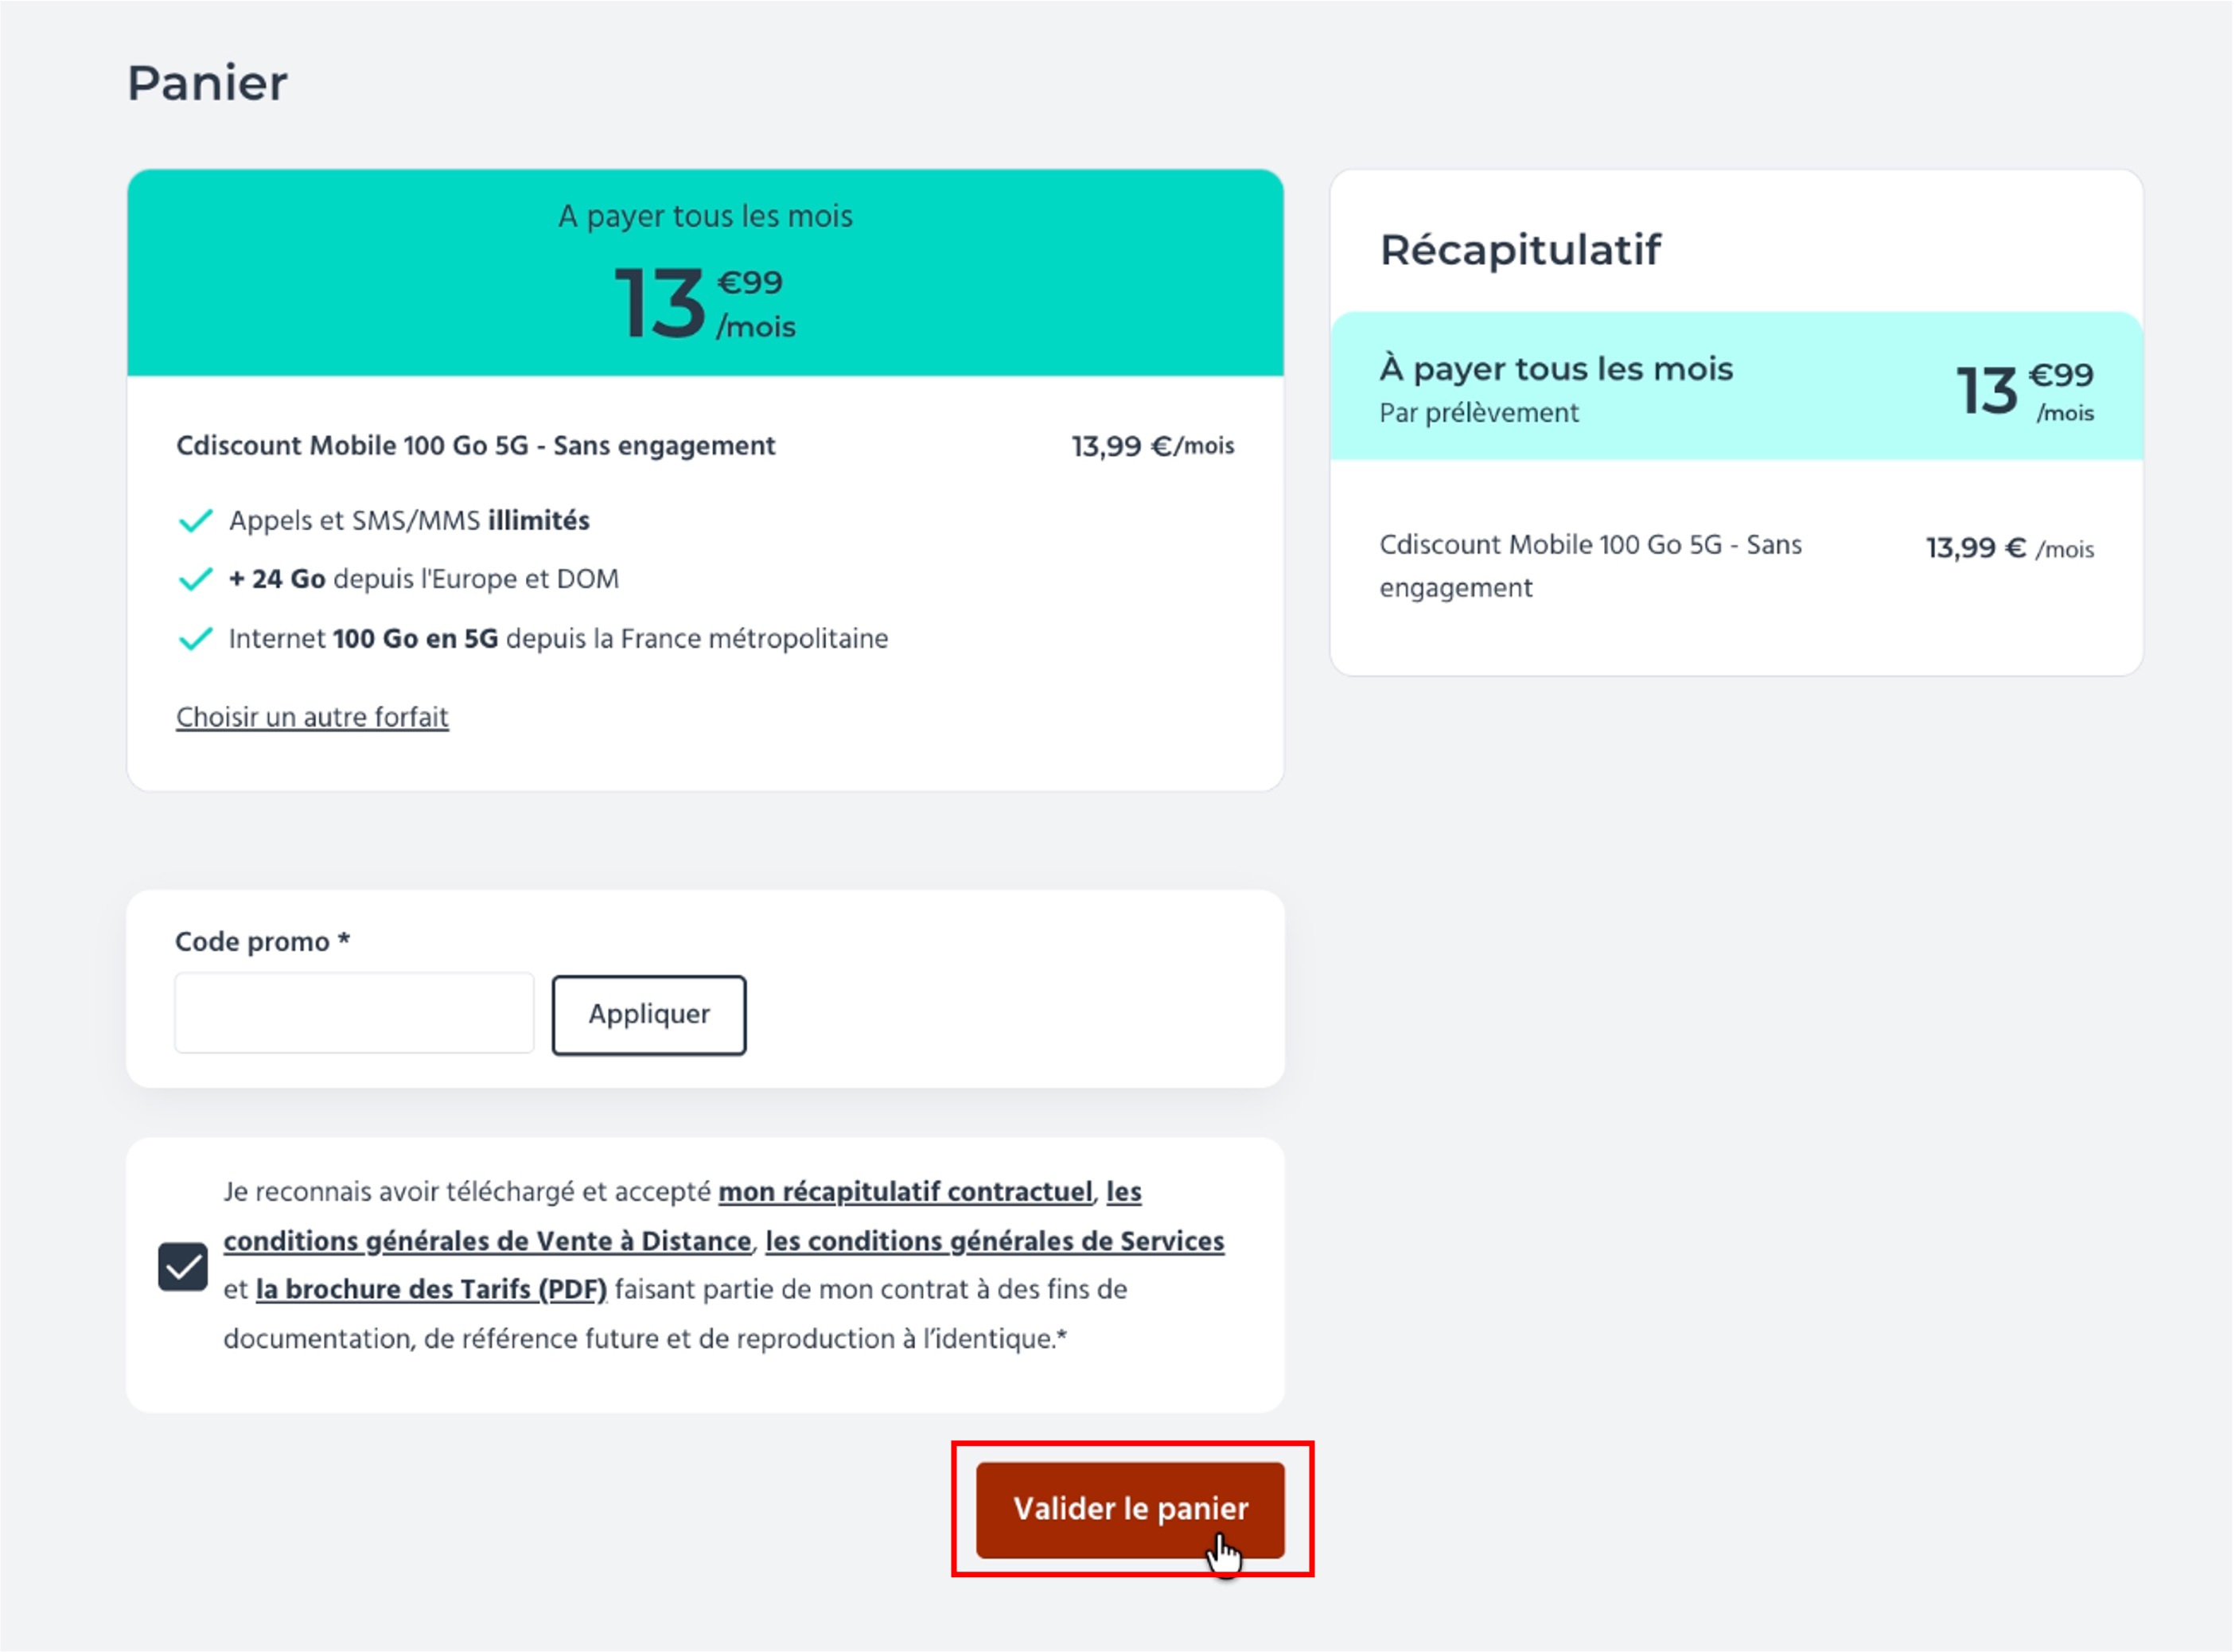
Task: Uncheck the contract acceptance checkbox
Action: click(x=183, y=1267)
